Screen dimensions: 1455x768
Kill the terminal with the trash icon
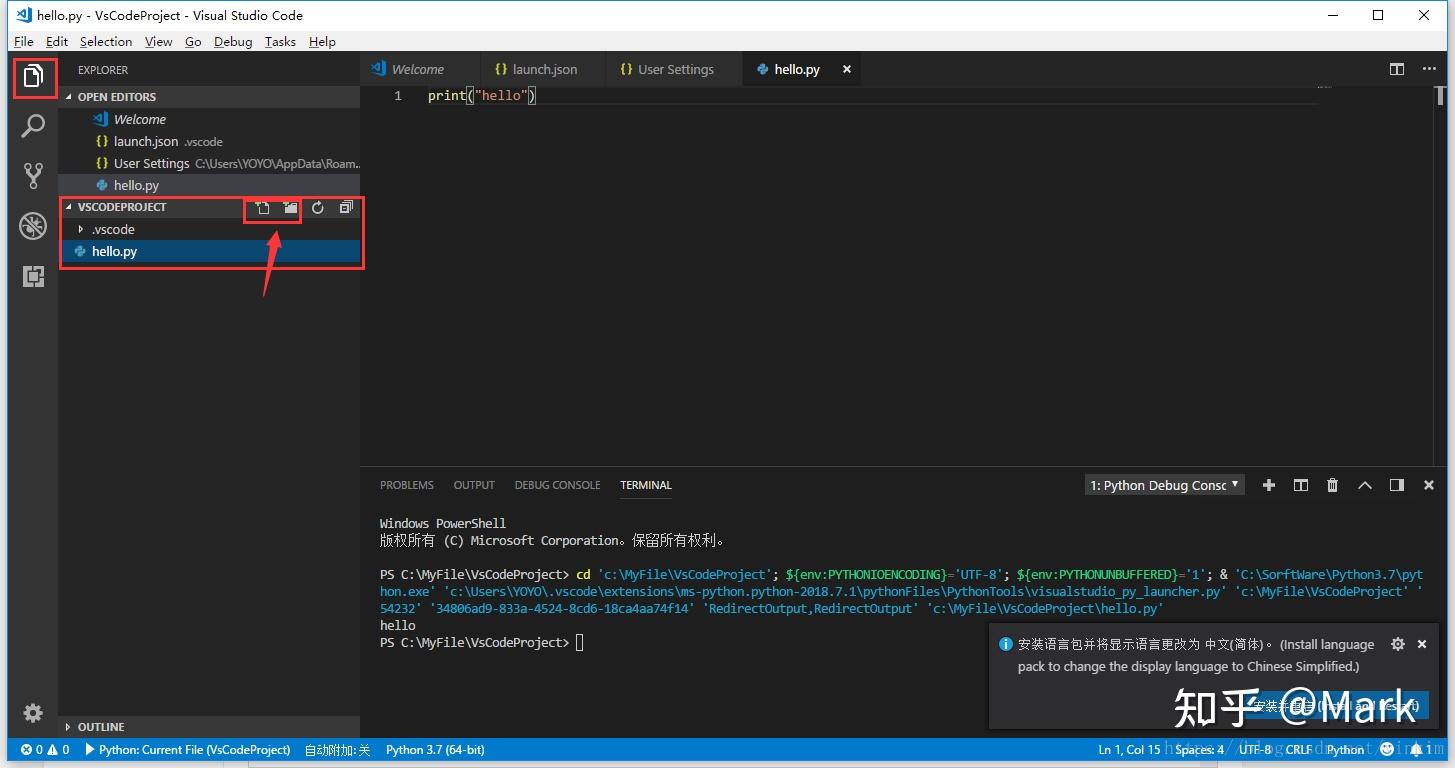1332,485
